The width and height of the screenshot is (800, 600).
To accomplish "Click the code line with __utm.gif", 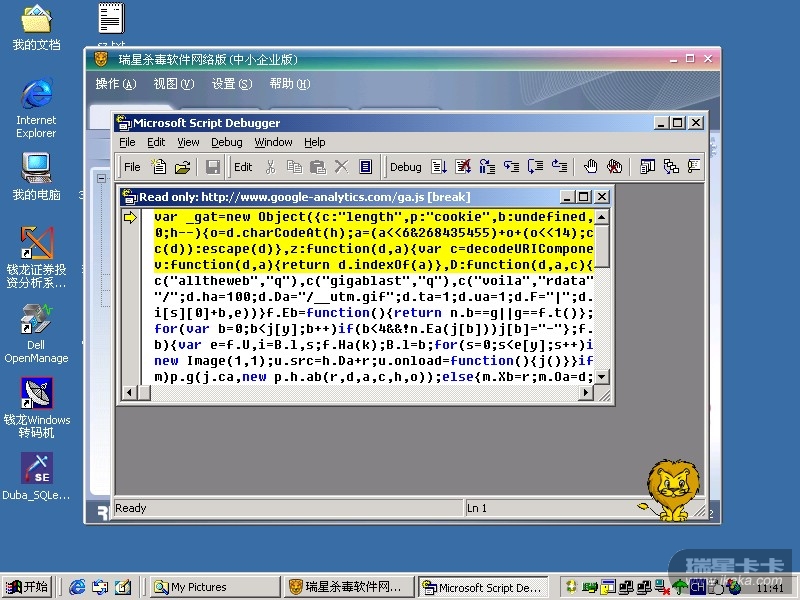I will pyautogui.click(x=373, y=296).
